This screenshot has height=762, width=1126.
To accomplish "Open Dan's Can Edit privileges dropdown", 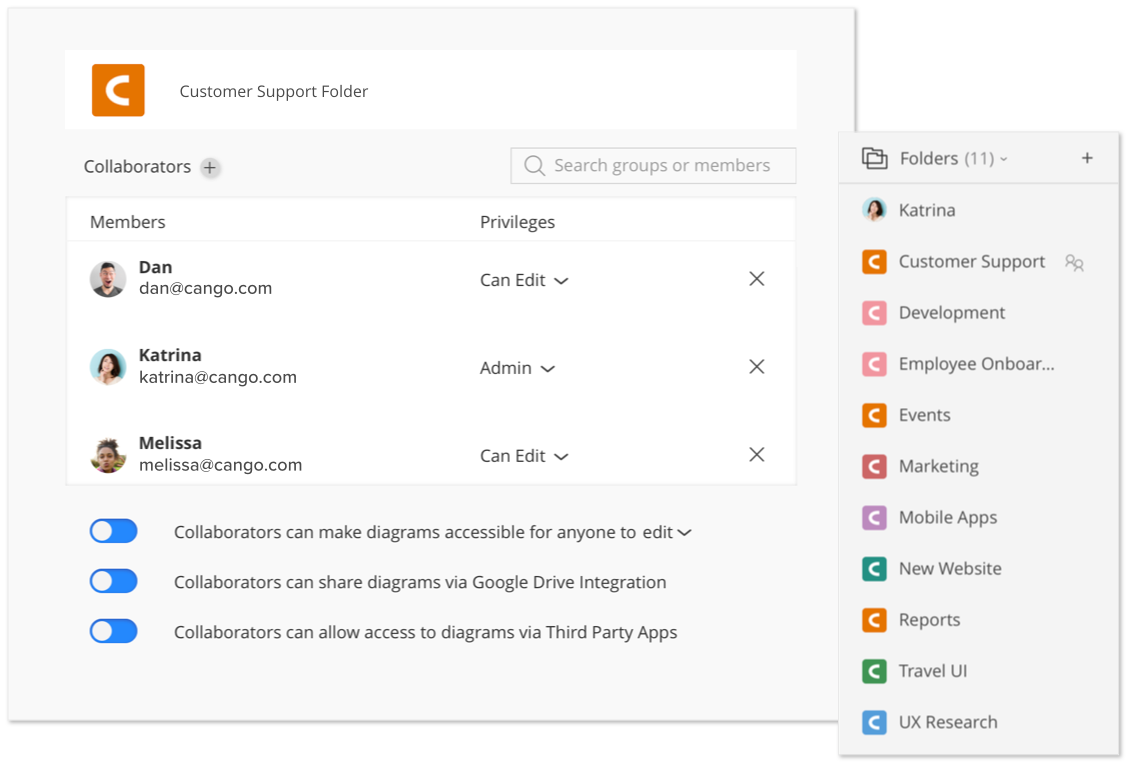I will point(524,281).
